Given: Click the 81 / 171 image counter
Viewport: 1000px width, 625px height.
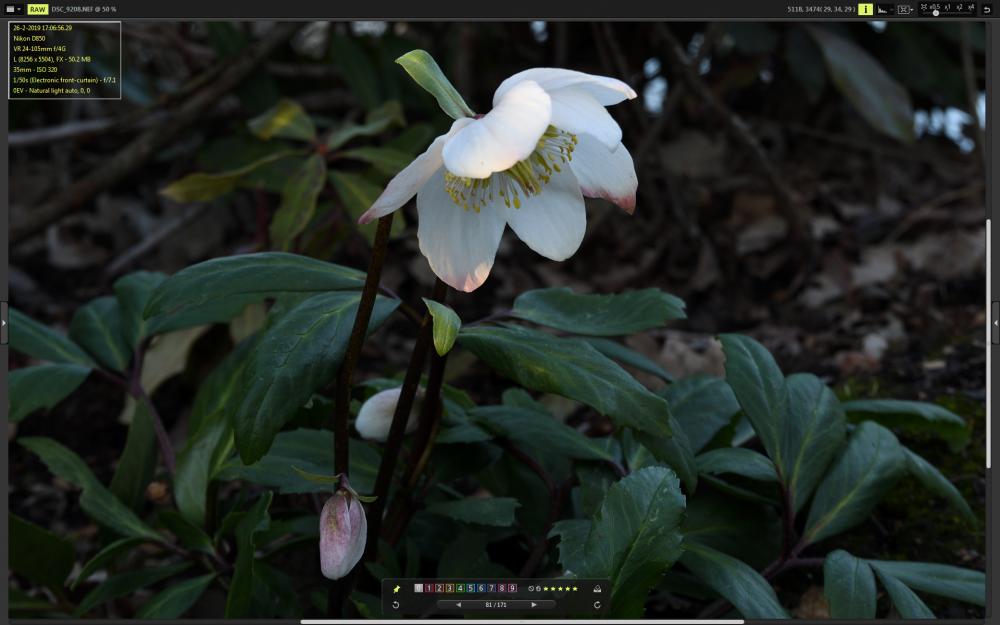Looking at the screenshot, I should [496, 605].
